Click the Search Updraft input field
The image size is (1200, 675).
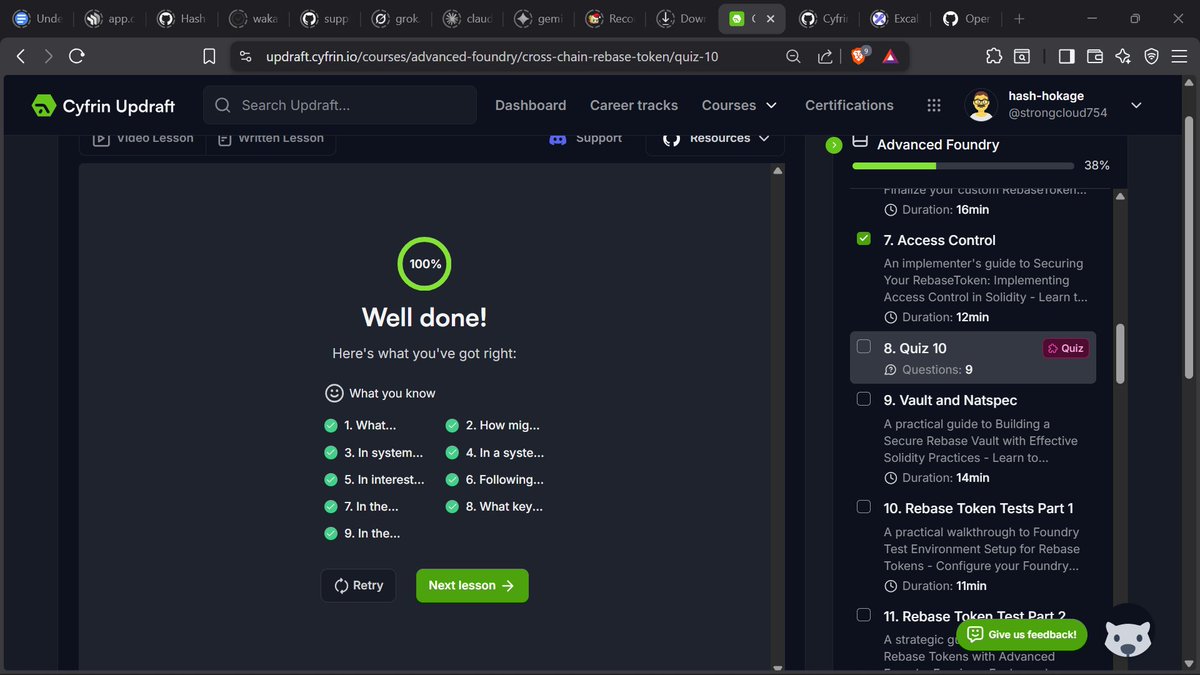(340, 105)
